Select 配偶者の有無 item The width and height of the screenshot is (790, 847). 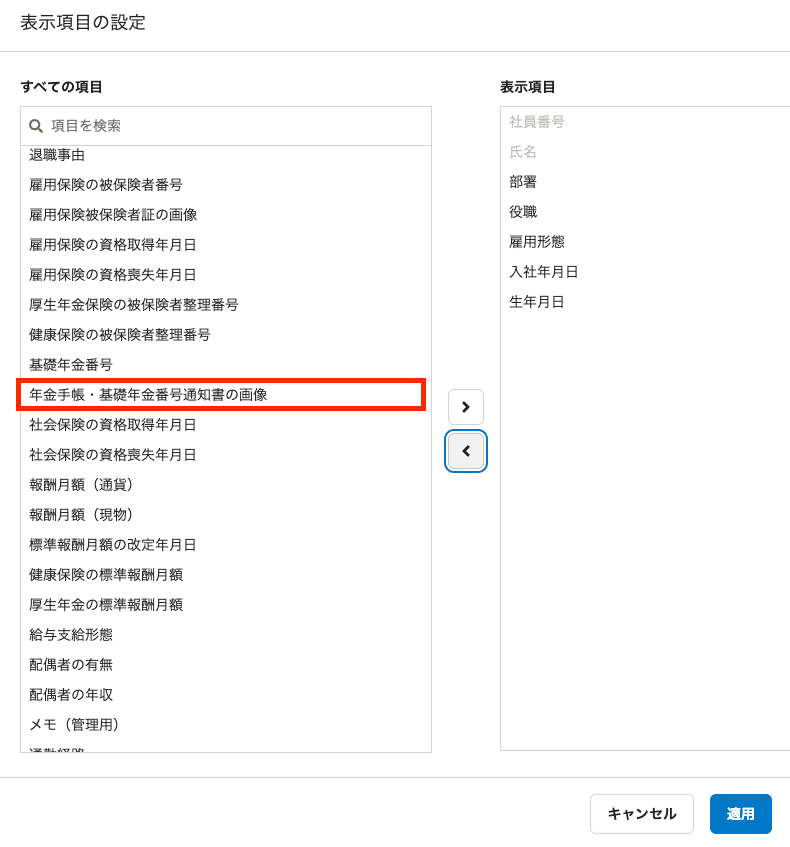[x=226, y=664]
